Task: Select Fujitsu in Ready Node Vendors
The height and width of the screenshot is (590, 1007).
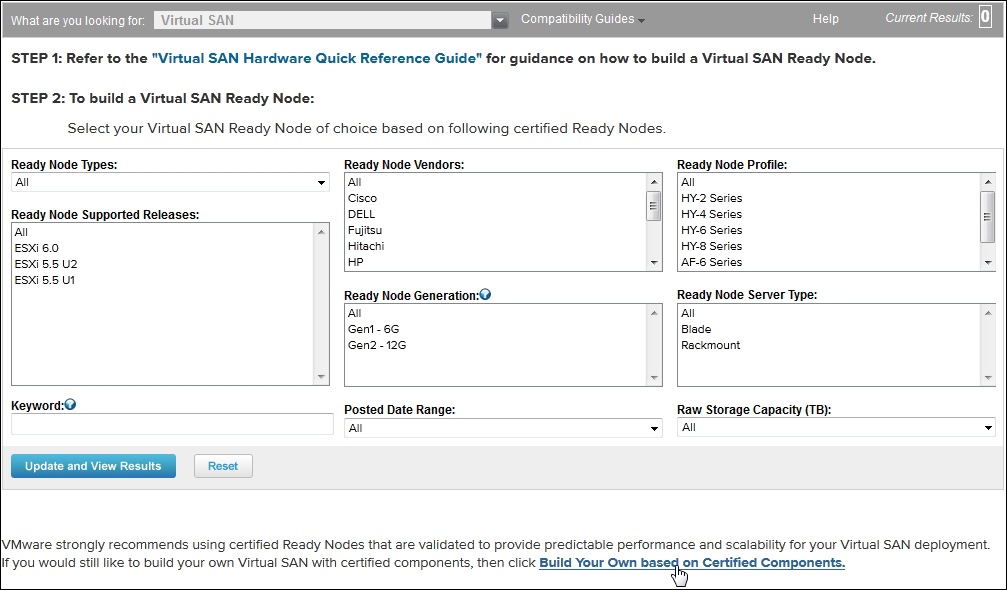Action: (365, 230)
